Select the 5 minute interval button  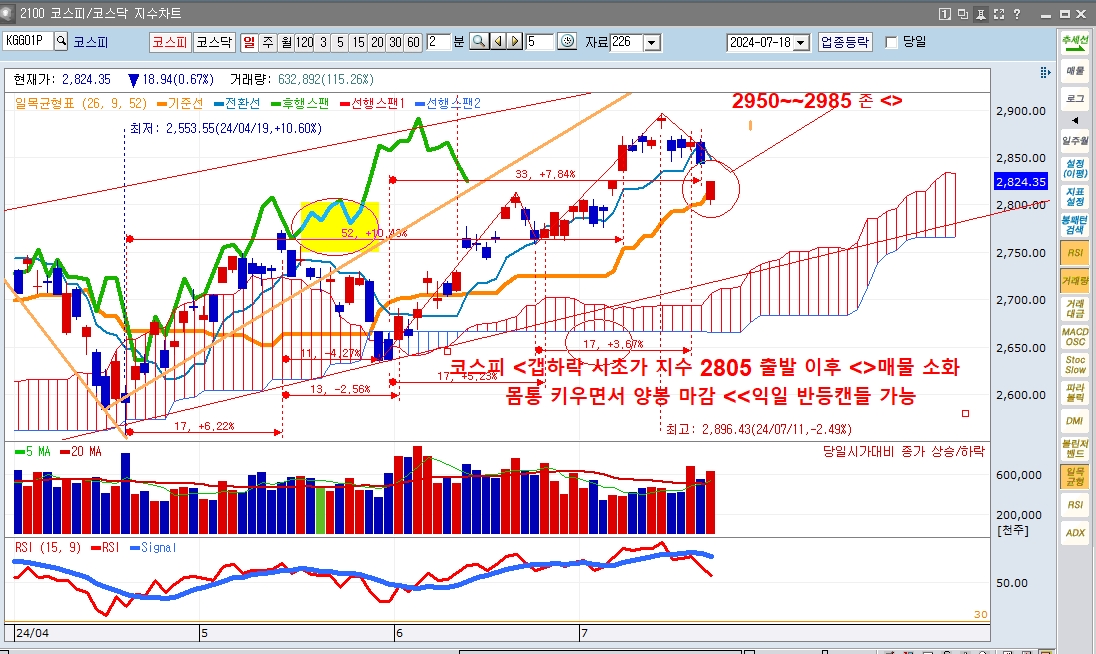click(x=340, y=42)
